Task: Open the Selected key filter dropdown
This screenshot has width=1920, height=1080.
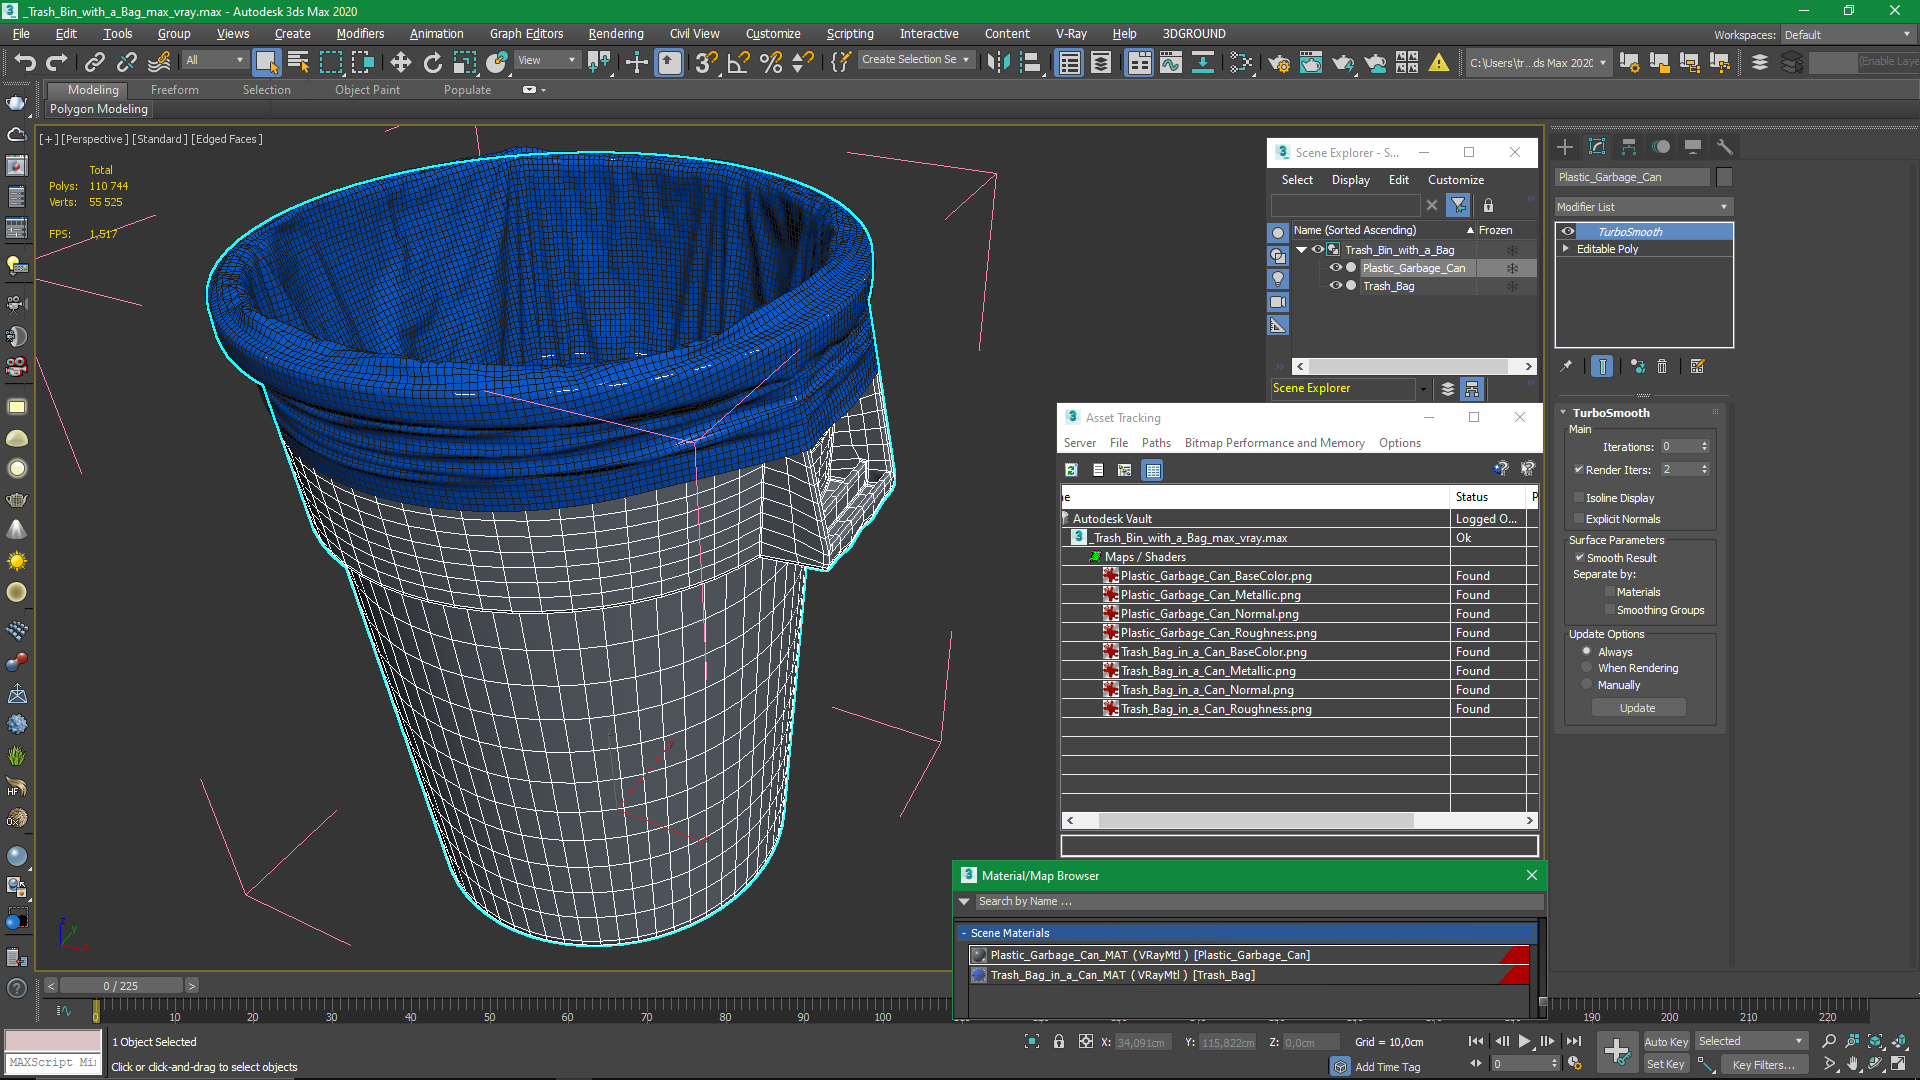Action: coord(1751,1041)
